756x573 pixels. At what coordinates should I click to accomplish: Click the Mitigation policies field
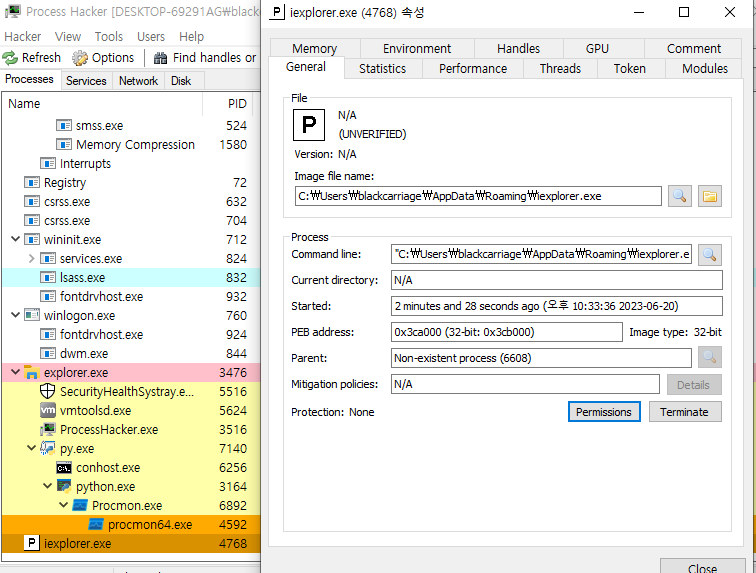click(525, 384)
